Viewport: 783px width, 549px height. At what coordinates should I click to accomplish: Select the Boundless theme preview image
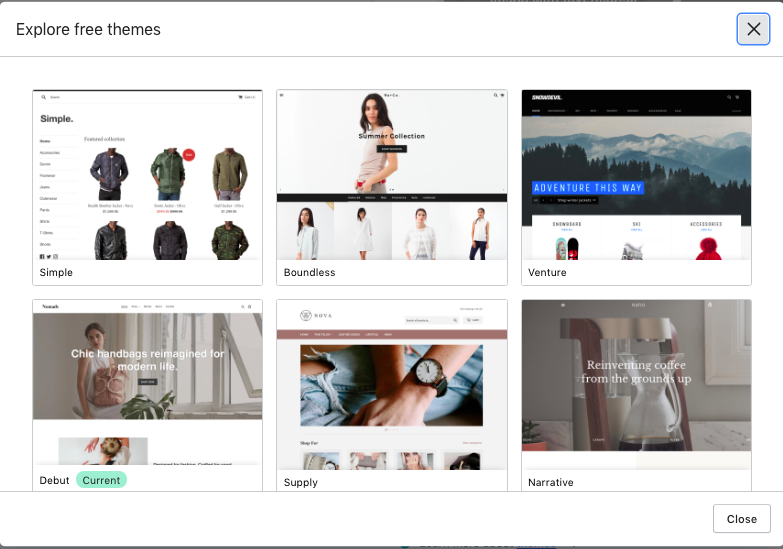click(392, 175)
